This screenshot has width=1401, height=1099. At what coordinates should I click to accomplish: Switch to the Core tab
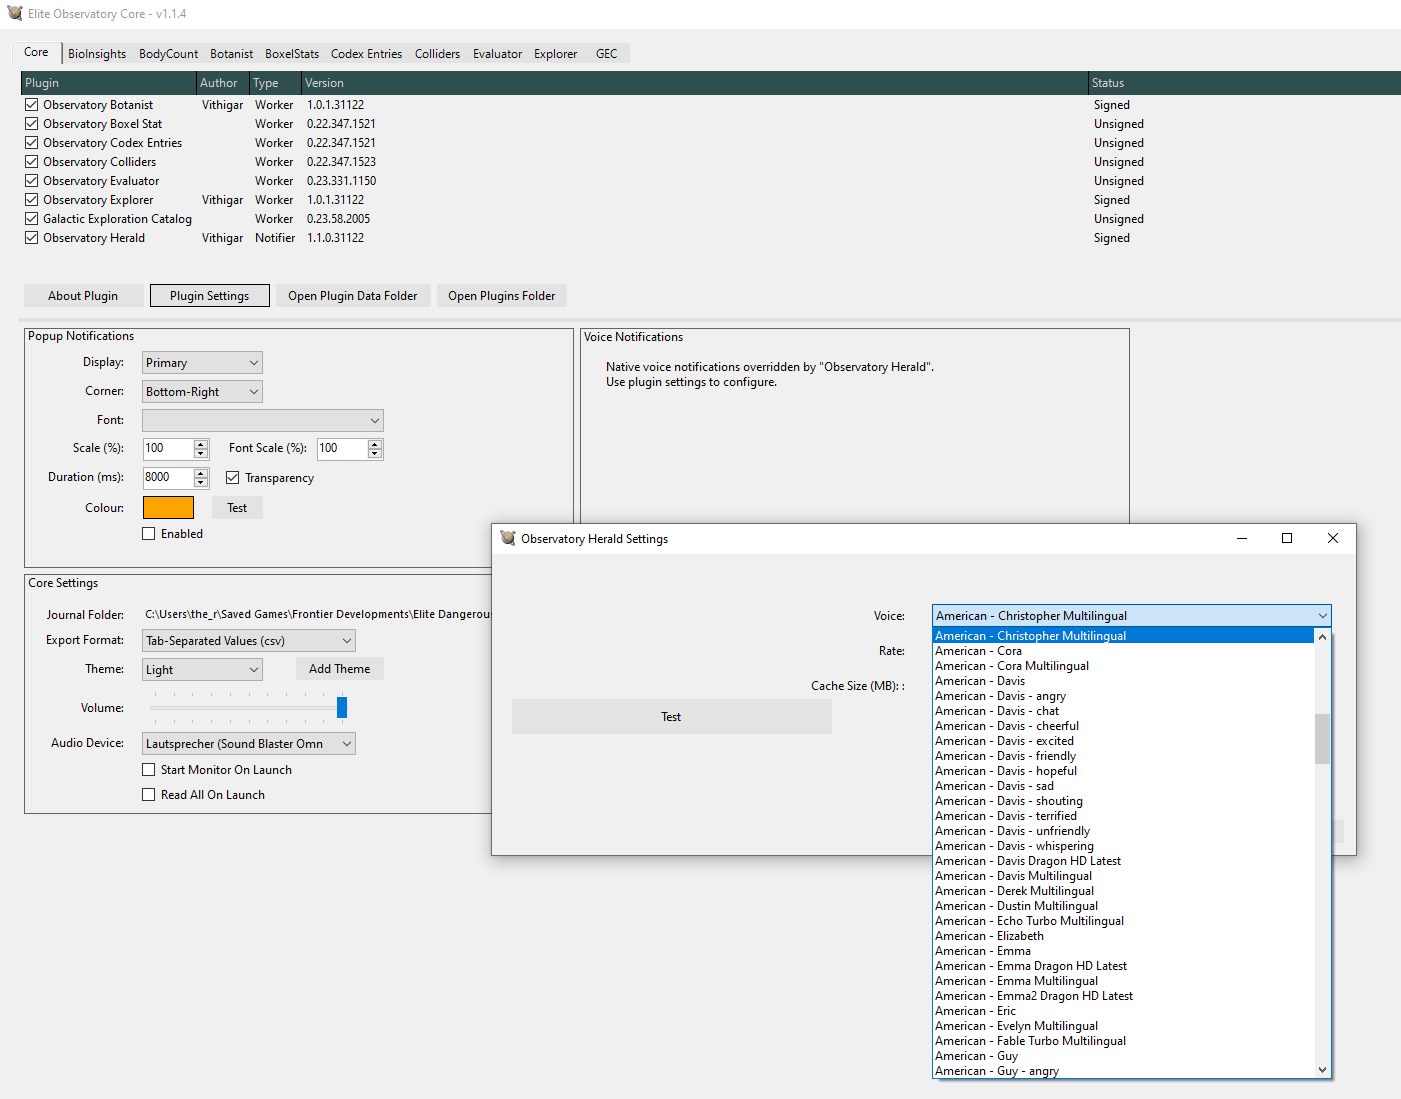coord(36,52)
